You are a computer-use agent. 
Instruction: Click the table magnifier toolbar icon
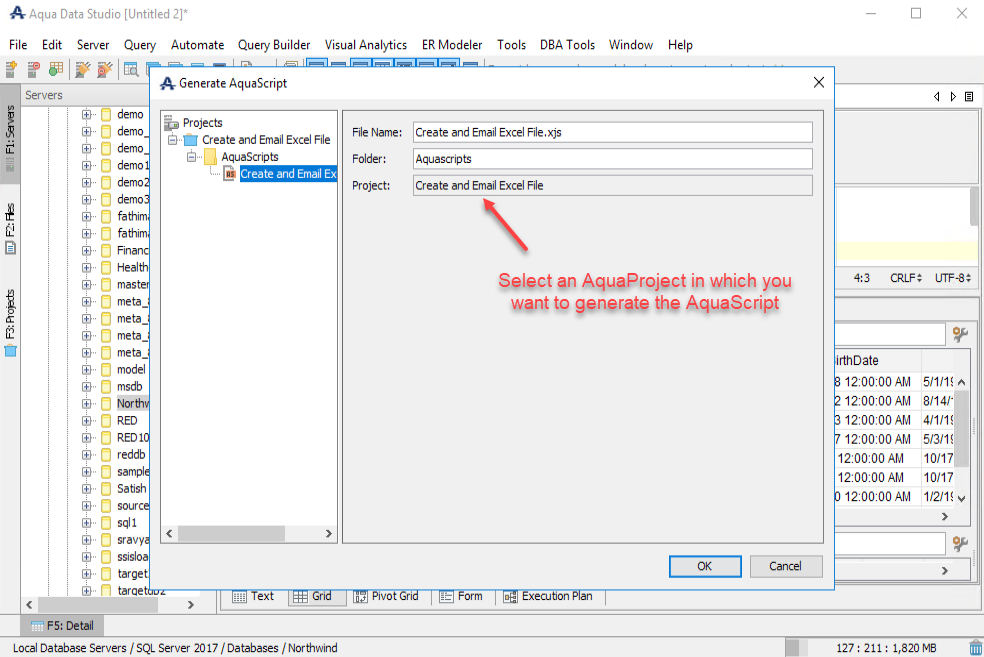(x=131, y=69)
